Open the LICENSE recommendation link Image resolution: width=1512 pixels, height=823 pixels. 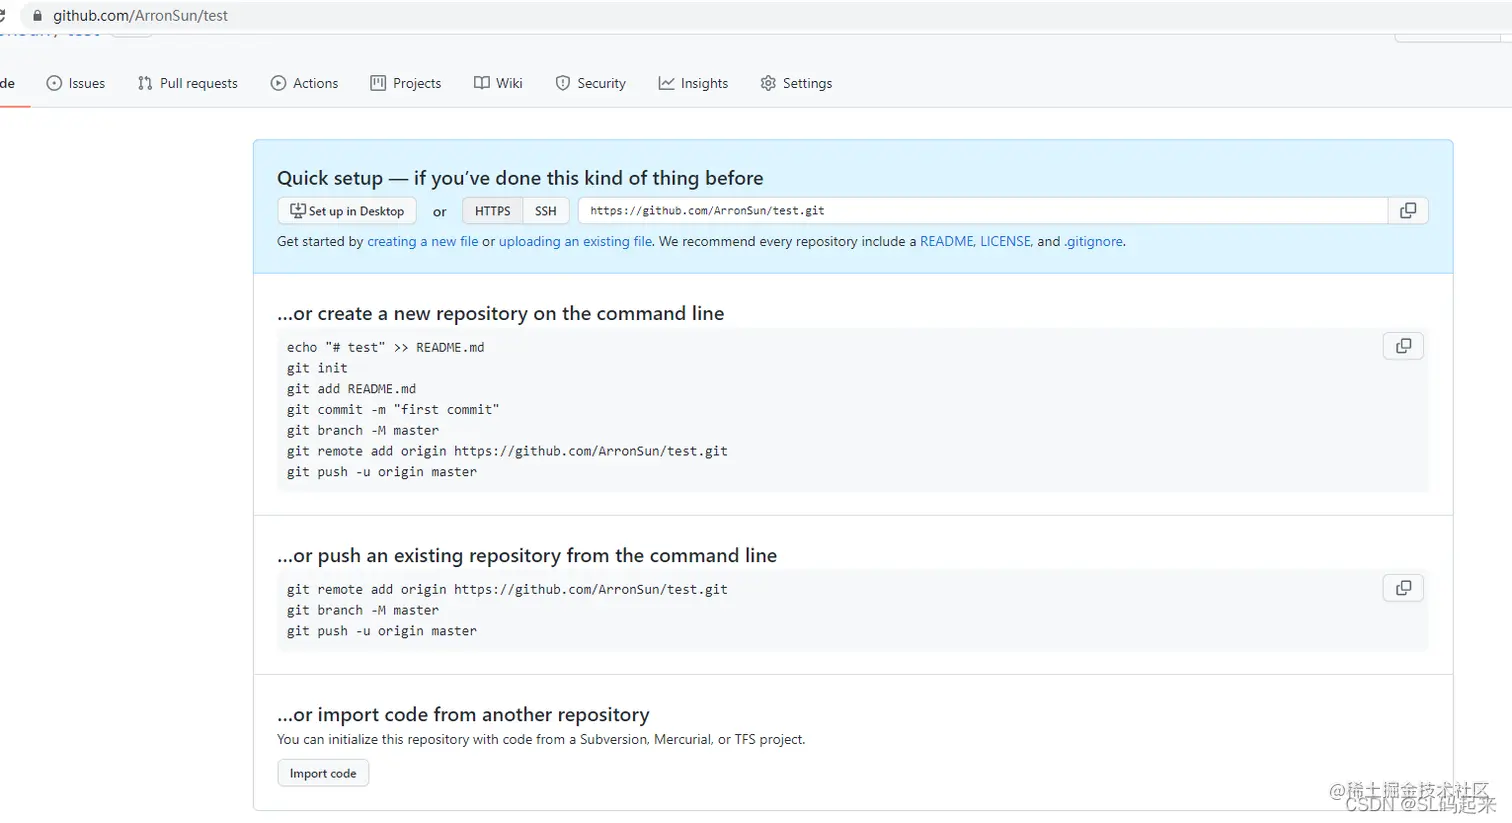1005,241
